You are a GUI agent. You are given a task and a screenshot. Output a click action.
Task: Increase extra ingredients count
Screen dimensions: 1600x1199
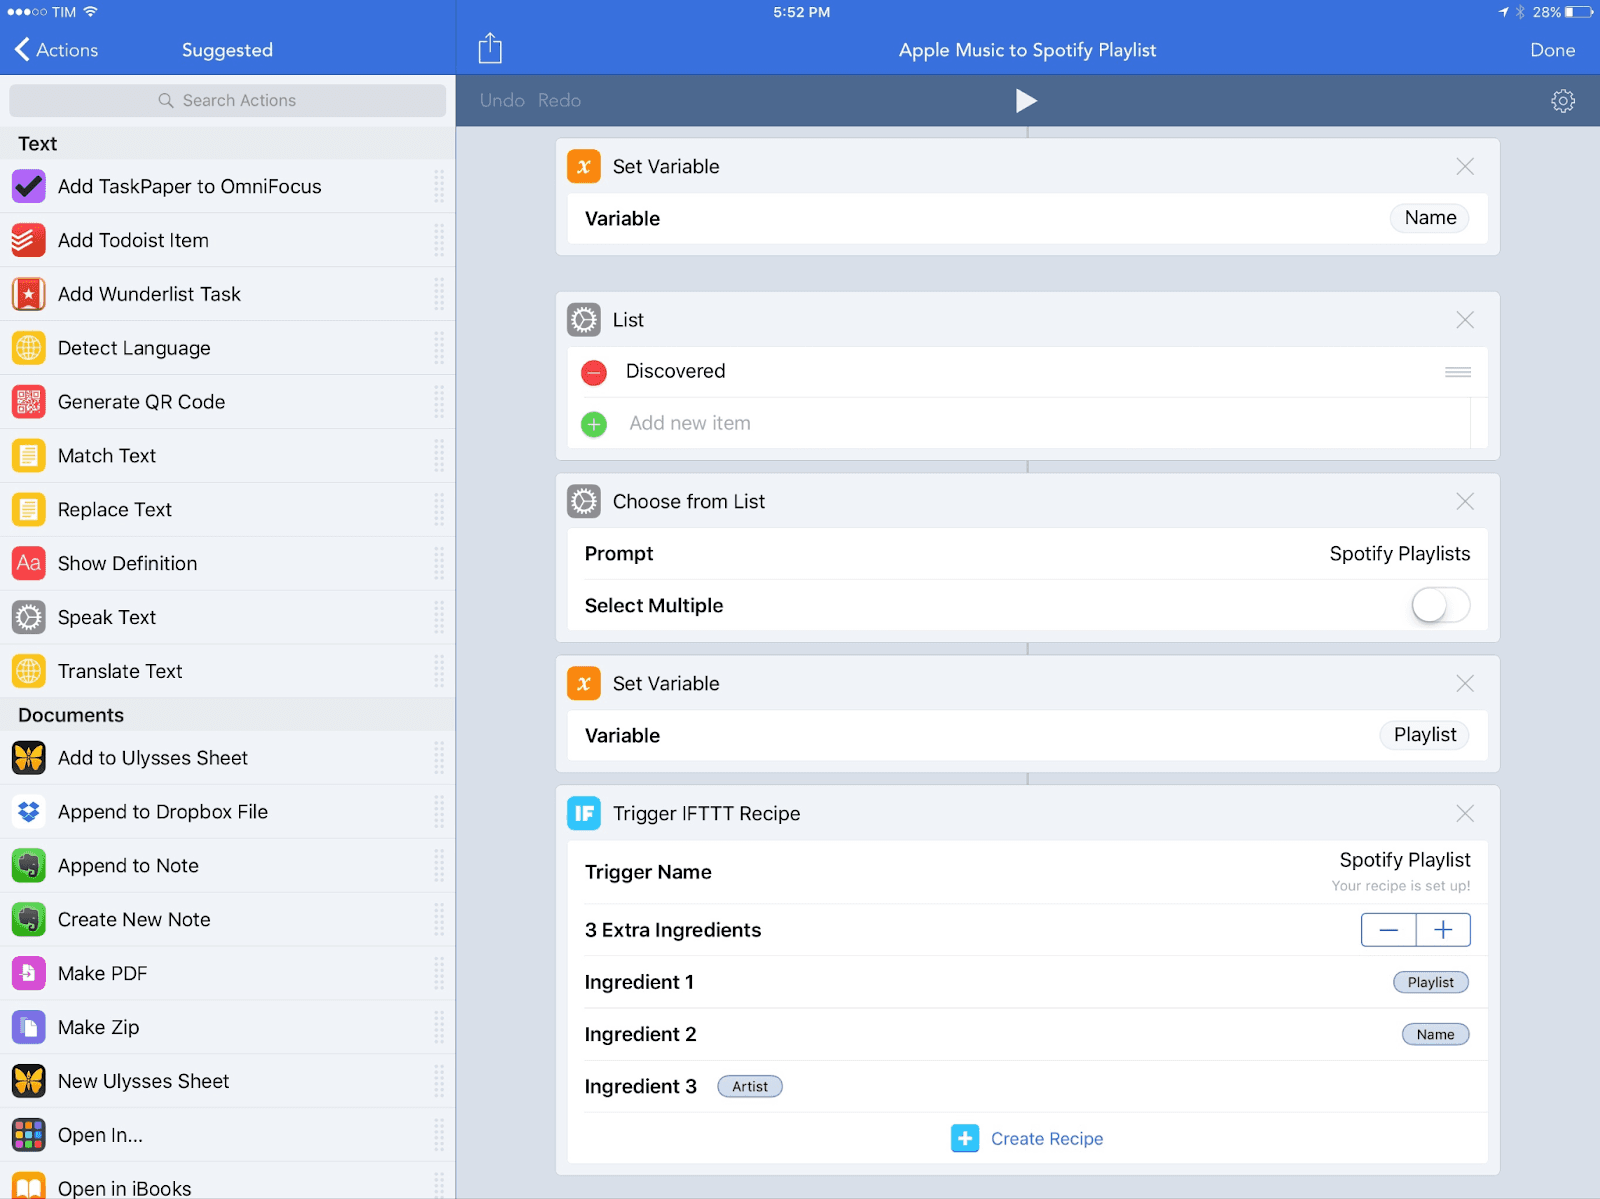click(x=1443, y=930)
